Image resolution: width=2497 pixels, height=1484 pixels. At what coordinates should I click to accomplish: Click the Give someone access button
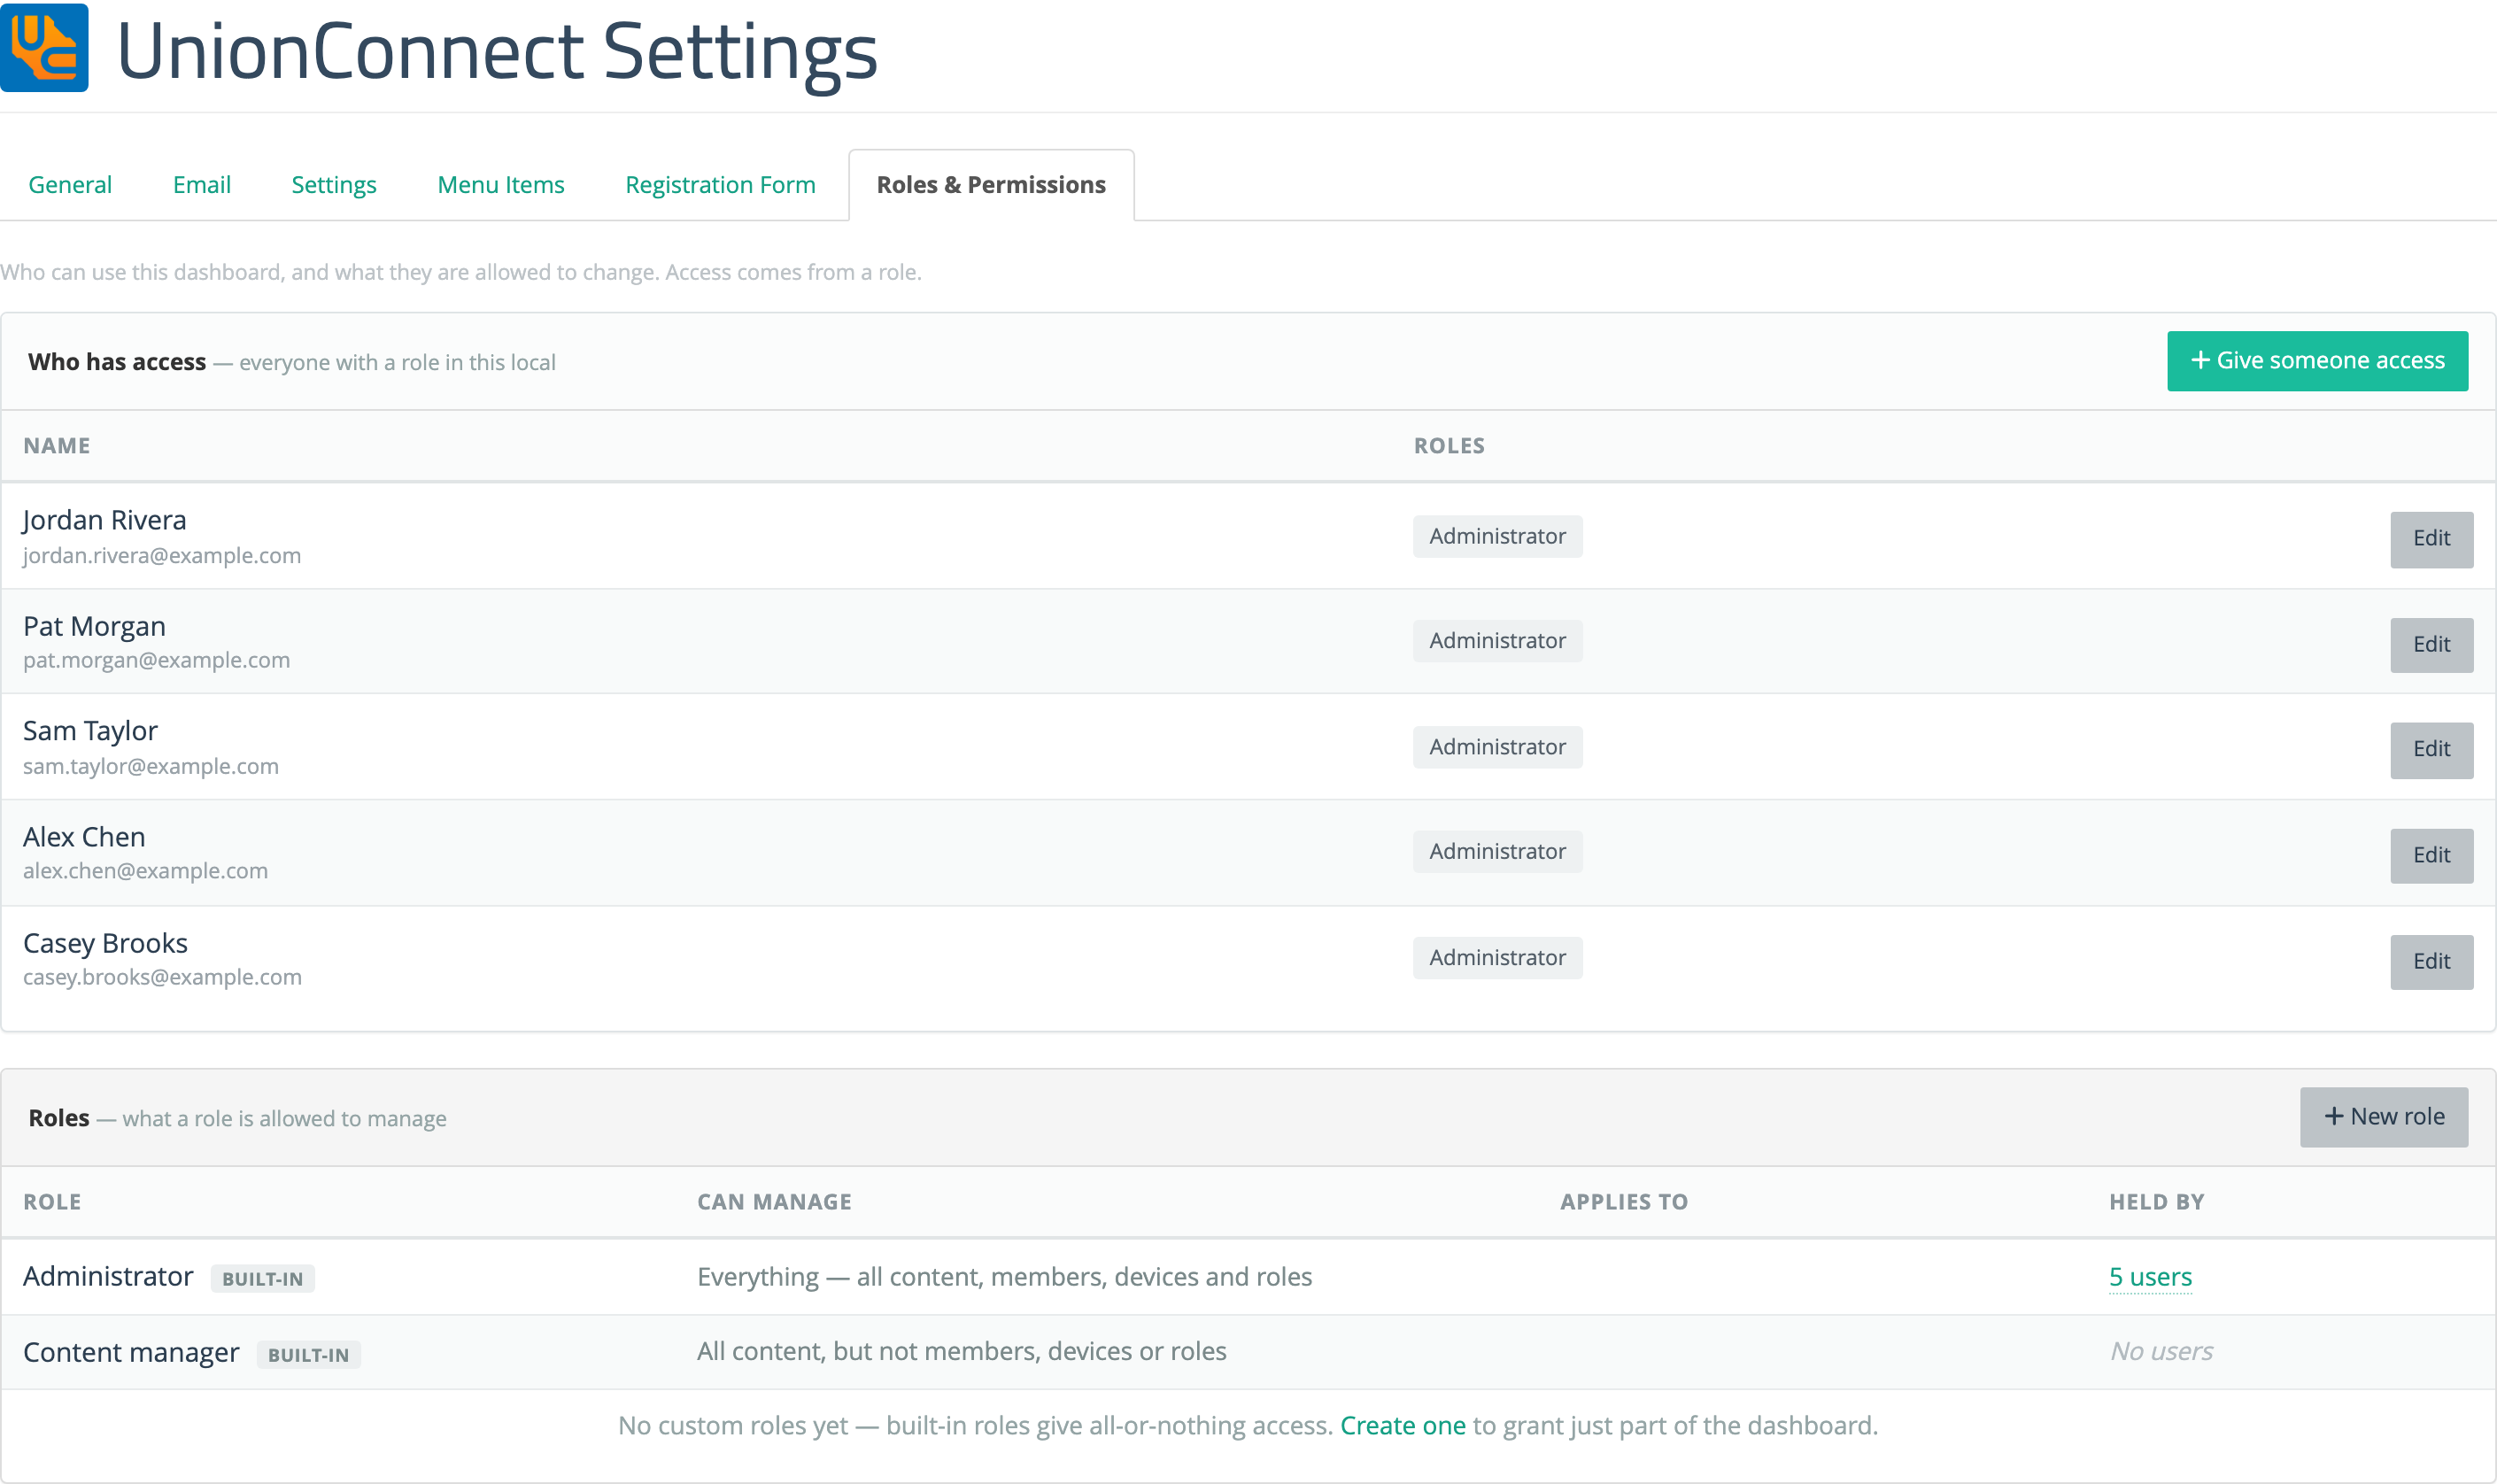(2317, 361)
